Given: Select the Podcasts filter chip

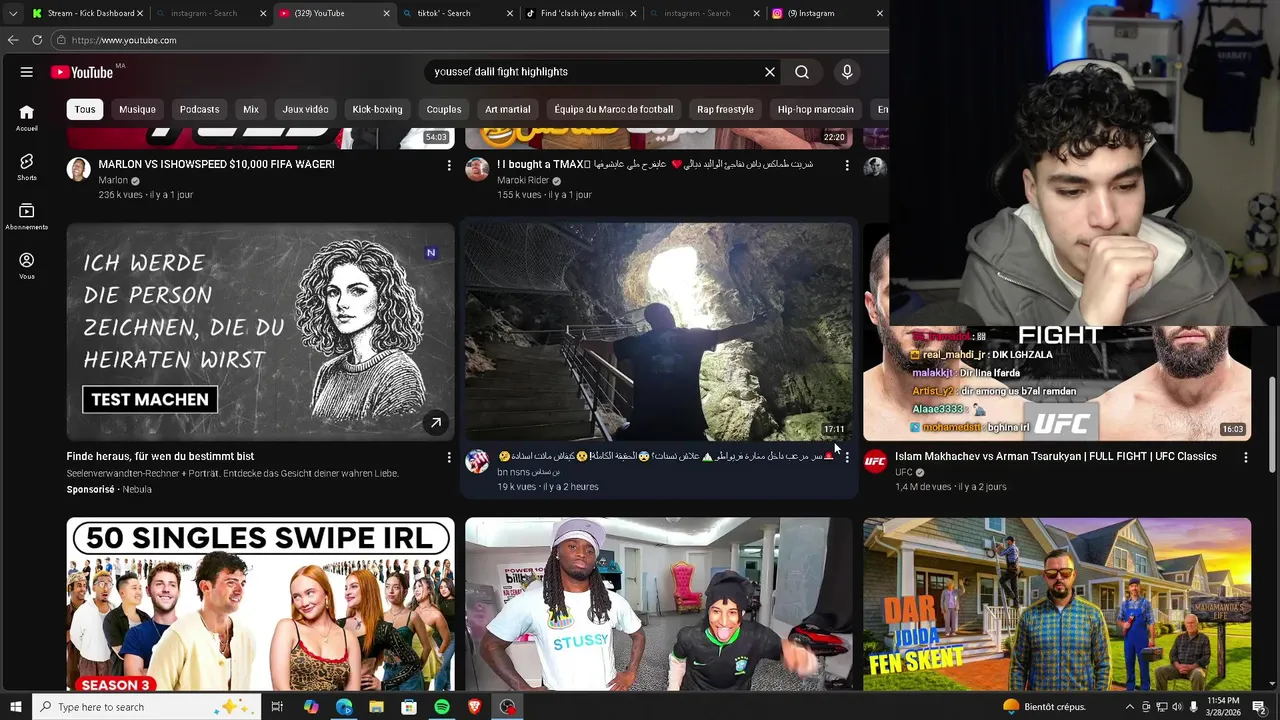Looking at the screenshot, I should [199, 109].
